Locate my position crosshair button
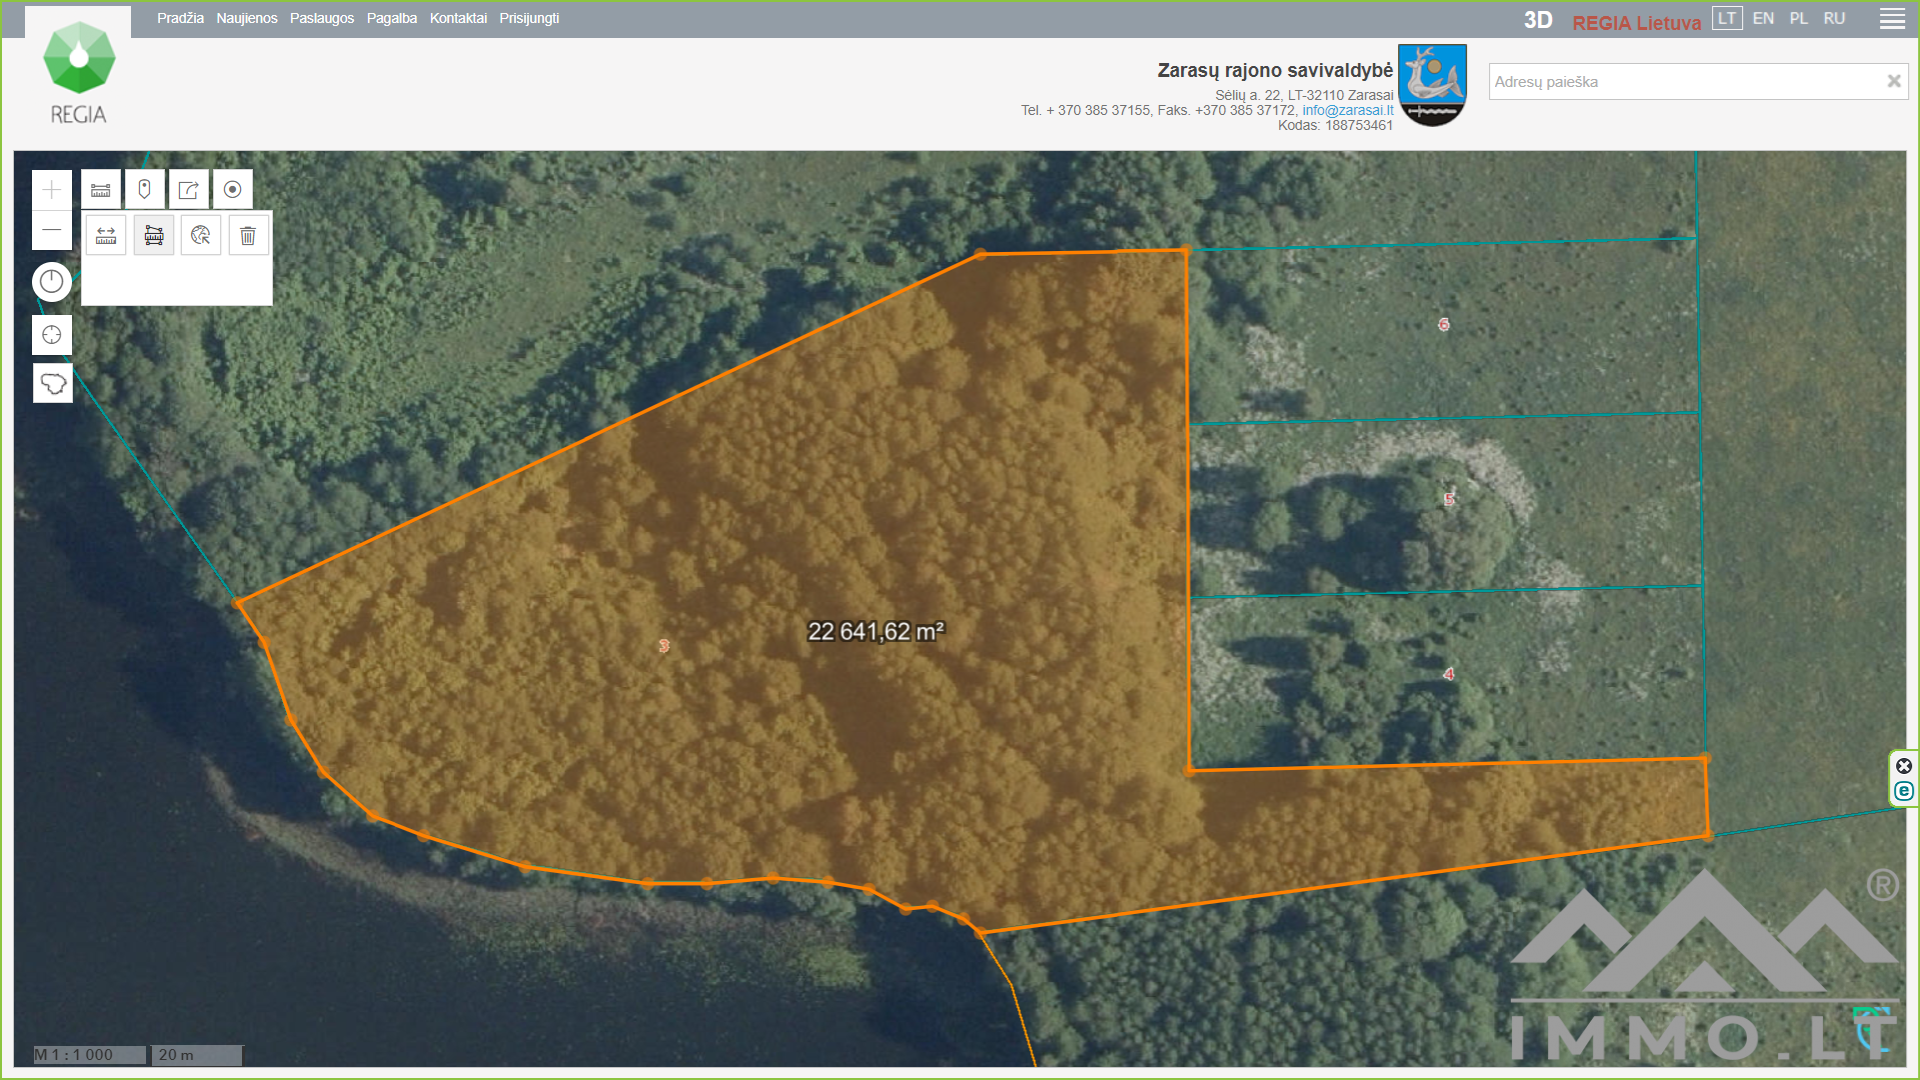Image resolution: width=1920 pixels, height=1080 pixels. click(52, 335)
